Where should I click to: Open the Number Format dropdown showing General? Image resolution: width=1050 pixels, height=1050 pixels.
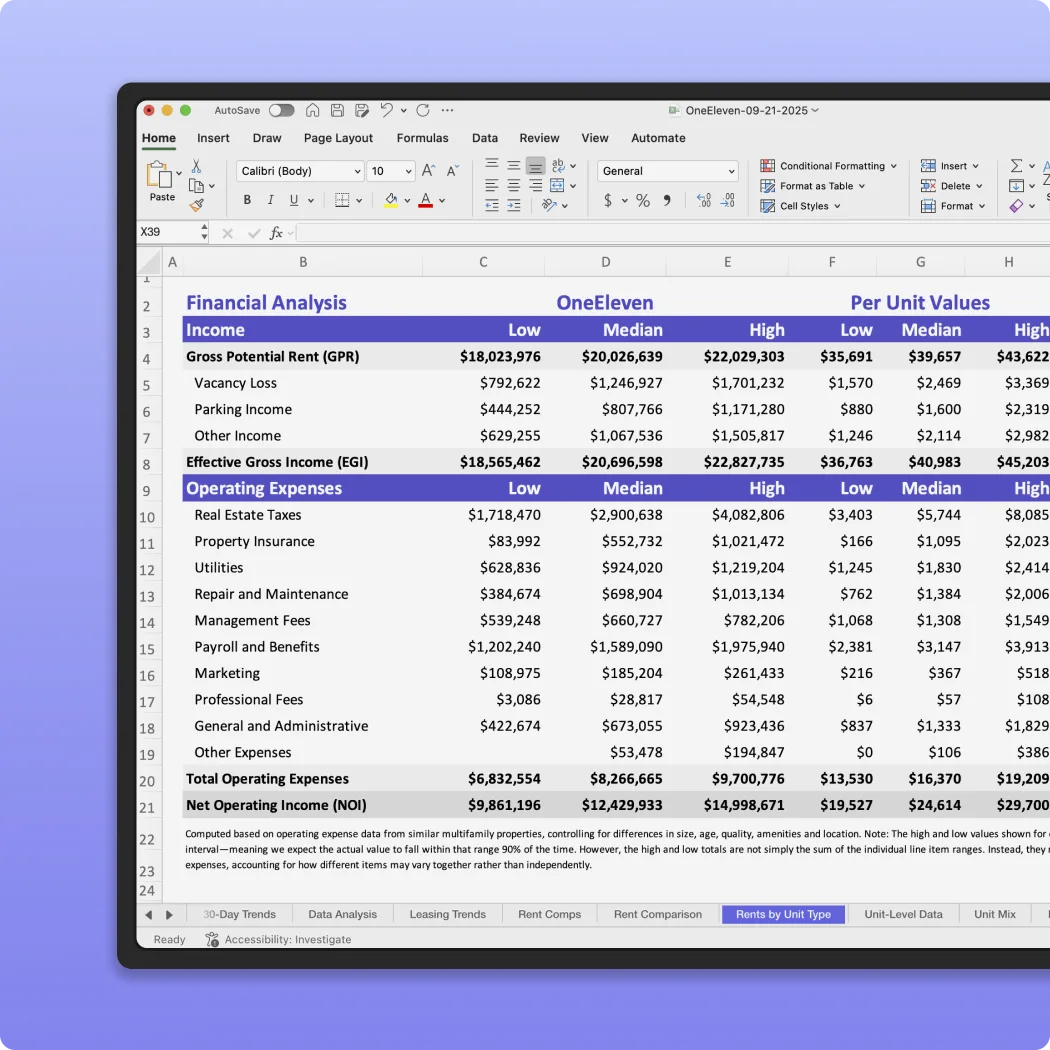pyautogui.click(x=667, y=170)
